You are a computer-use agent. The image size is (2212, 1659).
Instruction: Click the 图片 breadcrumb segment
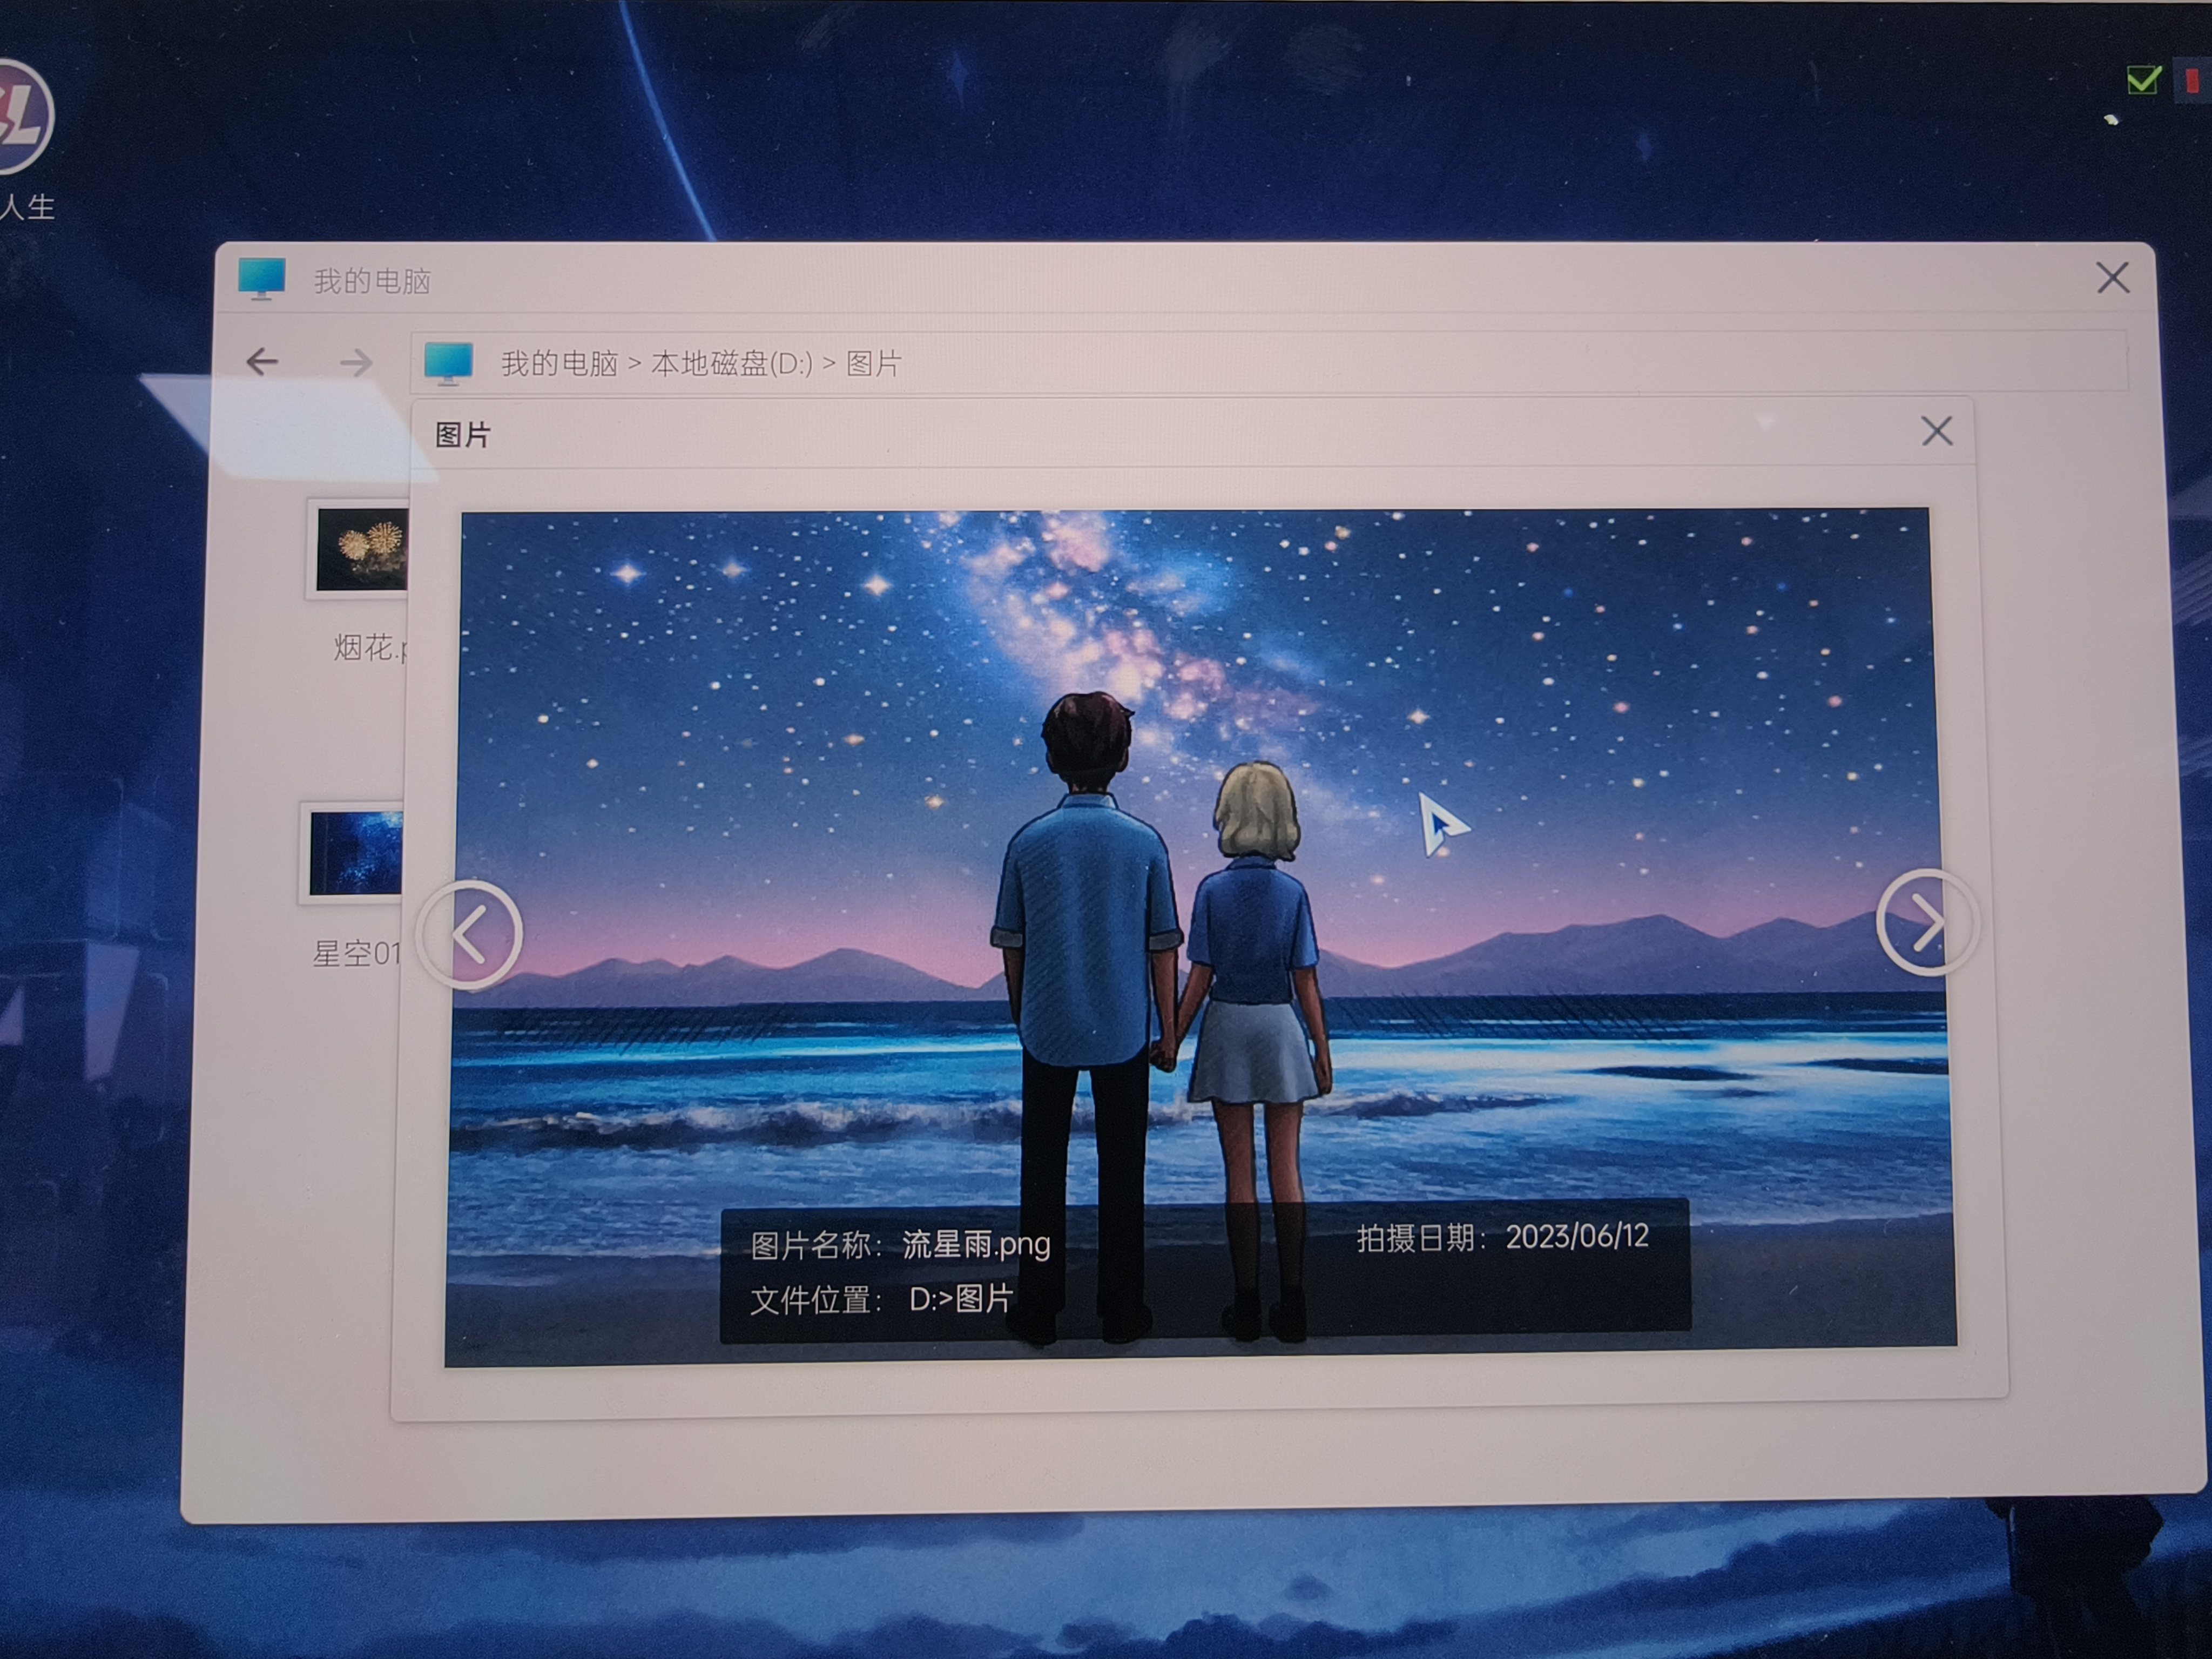click(874, 364)
